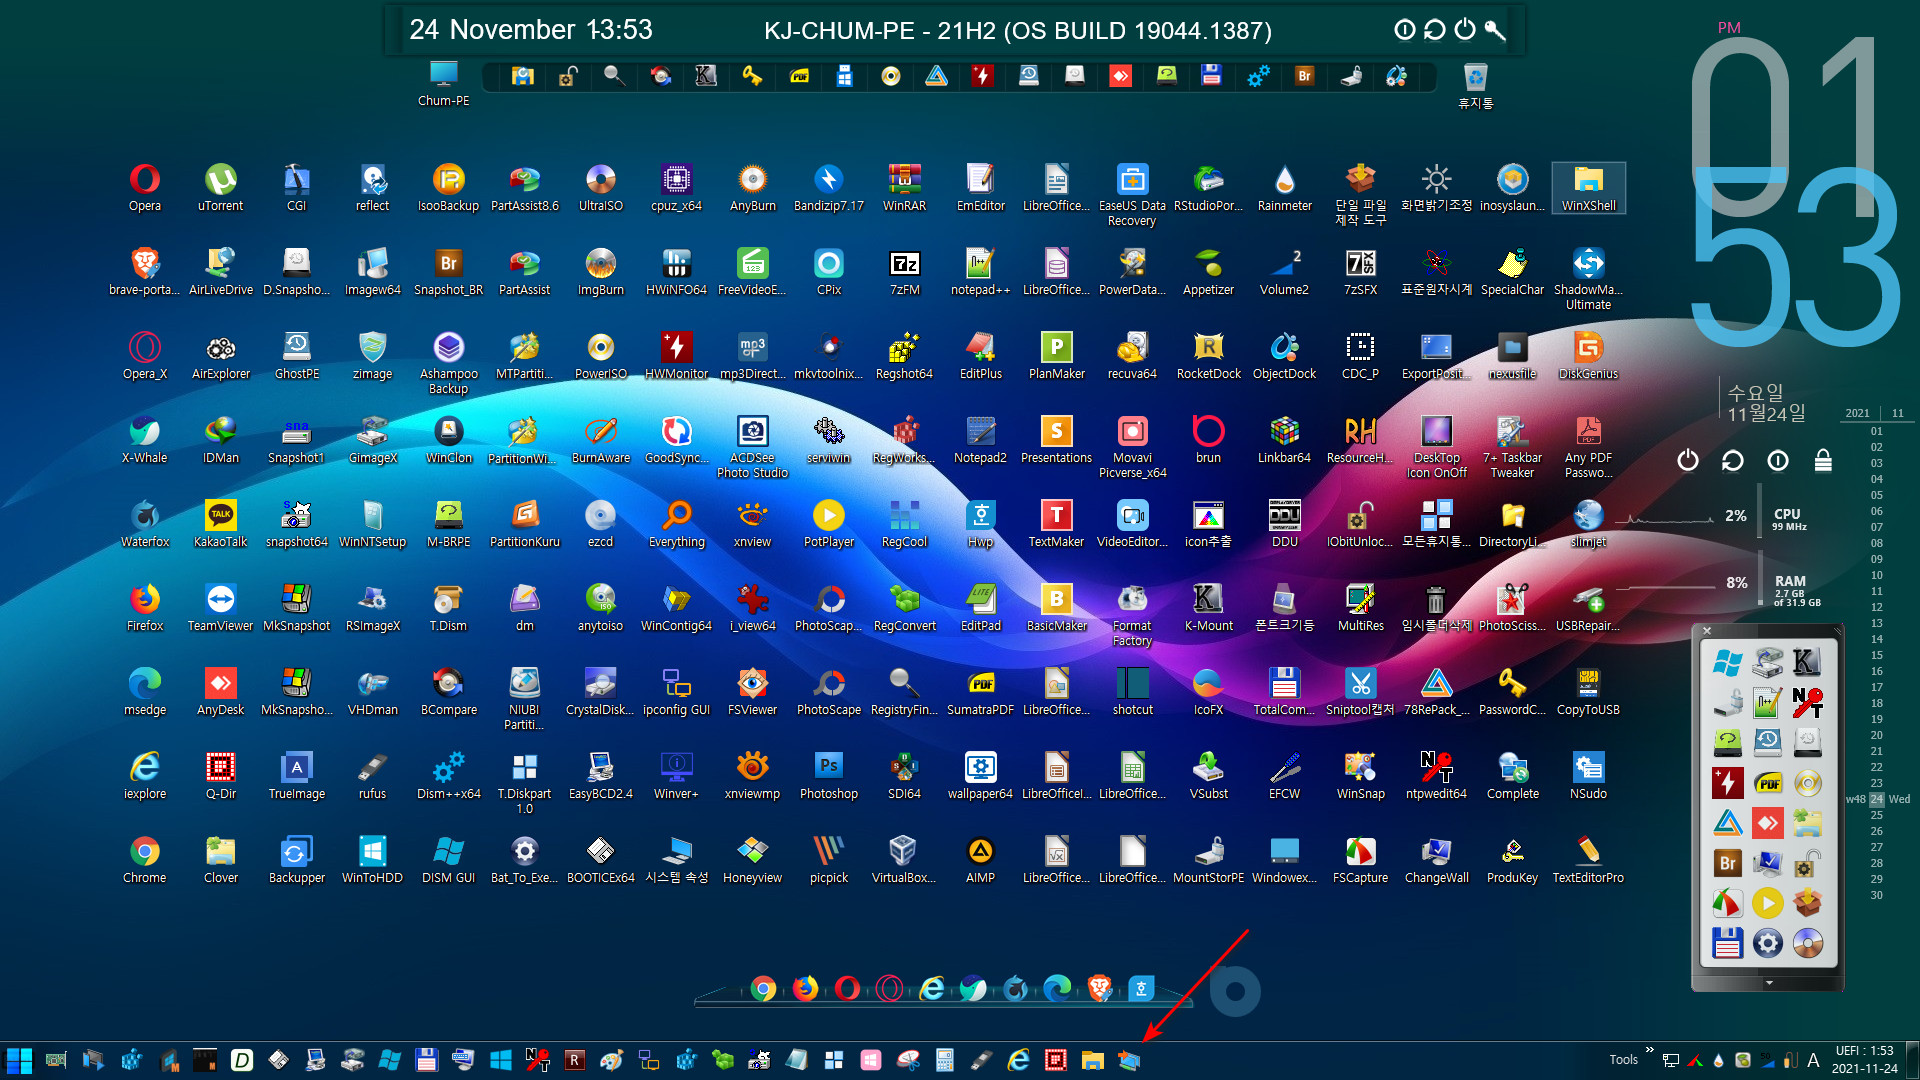This screenshot has width=1920, height=1080.
Task: Launch uTorrent from the desktop
Action: (x=220, y=188)
